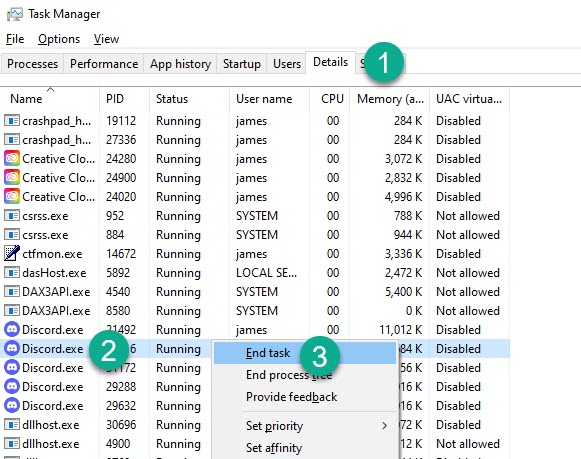581x459 pixels.
Task: Click the Discord icon for PID 29632
Action: (x=12, y=405)
